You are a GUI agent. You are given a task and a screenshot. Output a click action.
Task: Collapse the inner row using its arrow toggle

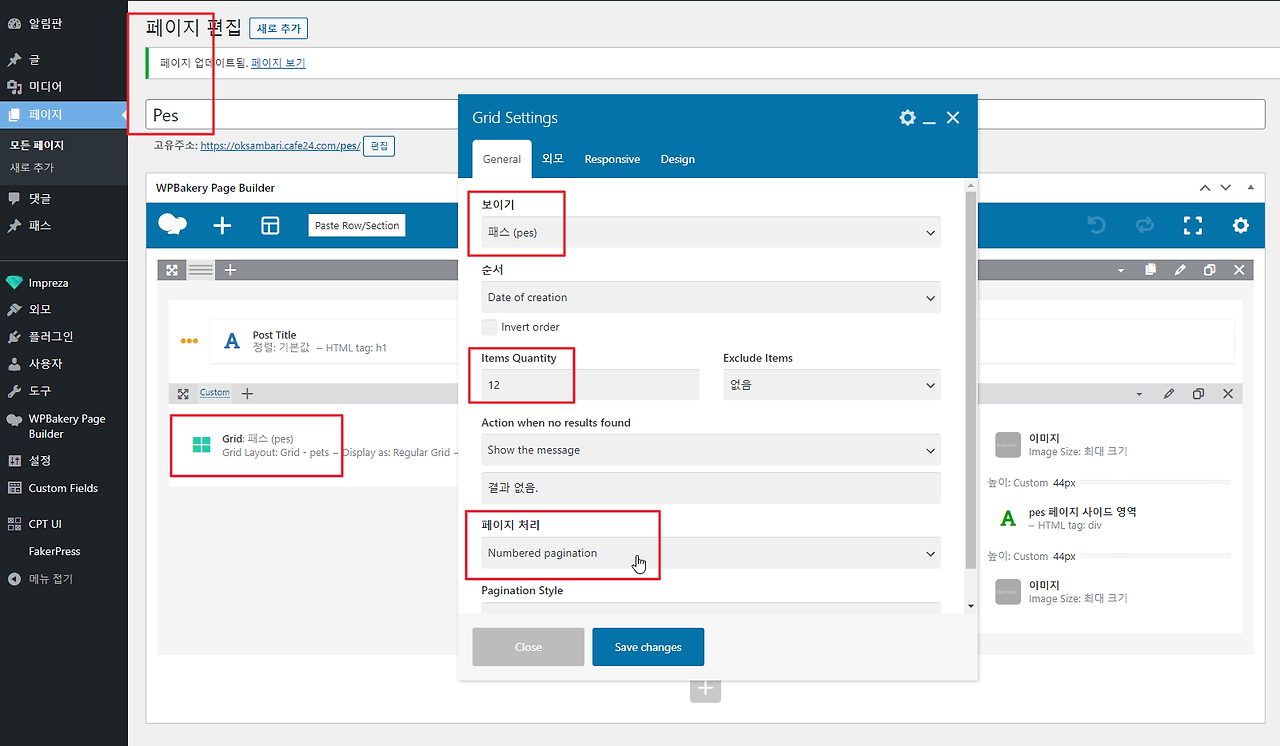tap(1139, 394)
